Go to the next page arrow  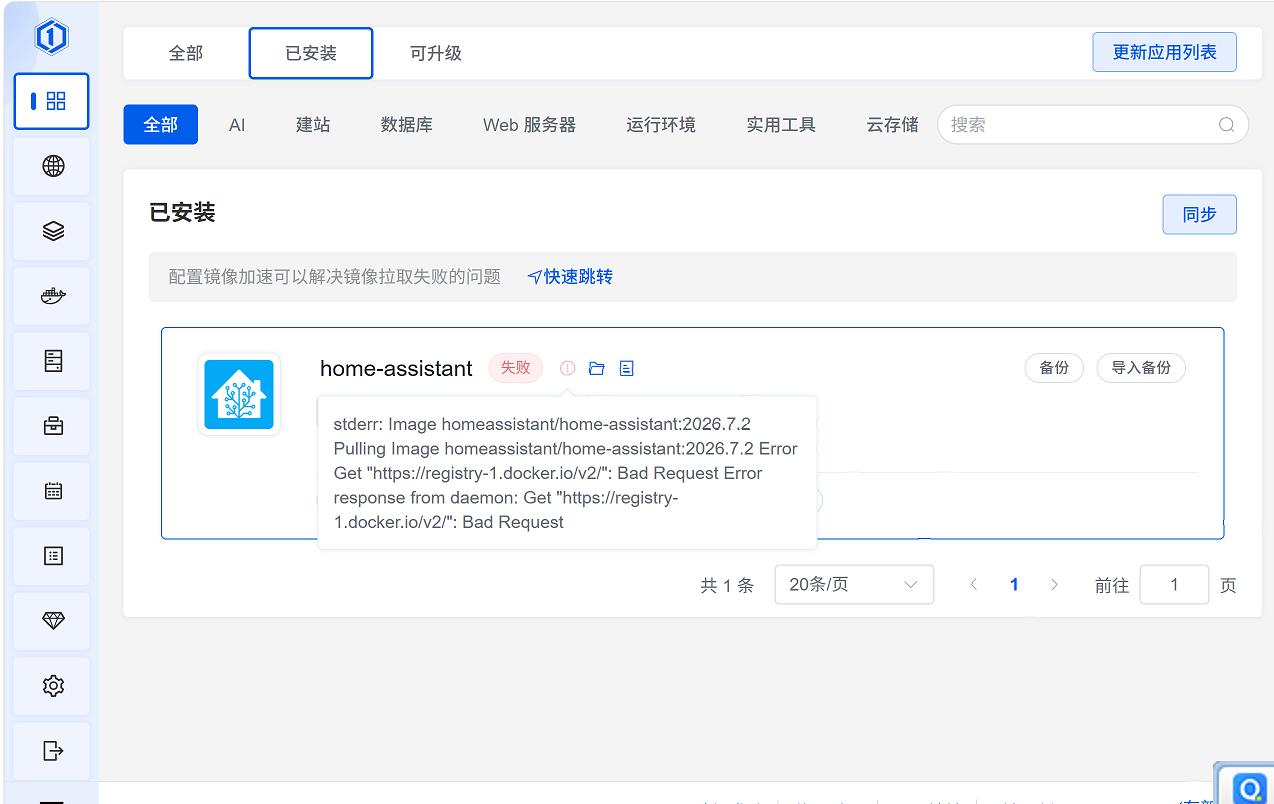(x=1054, y=585)
